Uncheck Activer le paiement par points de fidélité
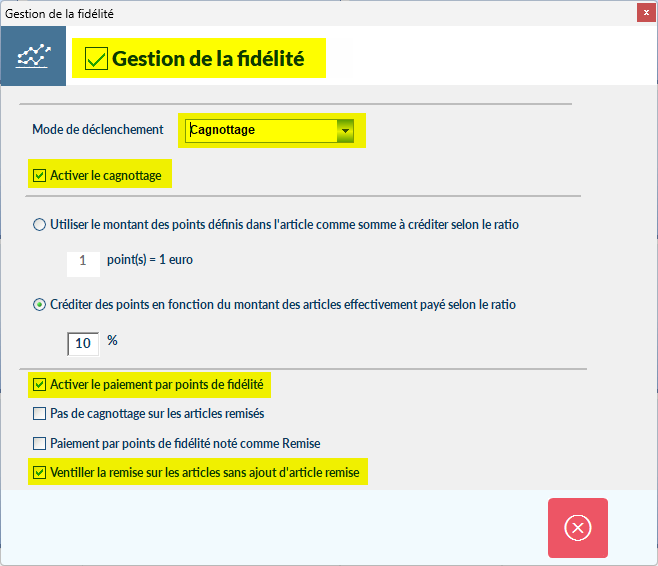The width and height of the screenshot is (658, 566). click(39, 384)
